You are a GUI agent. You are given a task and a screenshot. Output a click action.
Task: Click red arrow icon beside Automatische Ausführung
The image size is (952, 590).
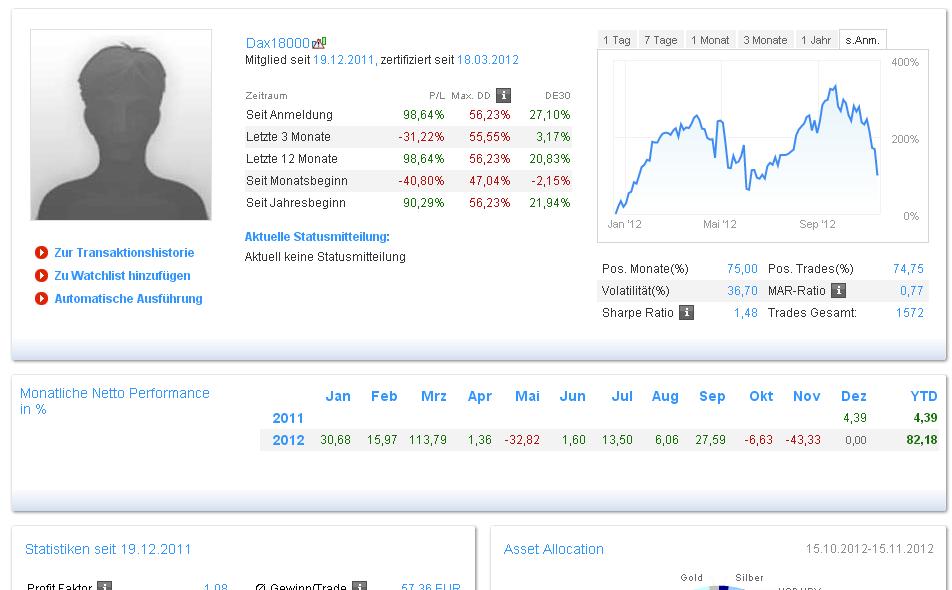pos(41,299)
